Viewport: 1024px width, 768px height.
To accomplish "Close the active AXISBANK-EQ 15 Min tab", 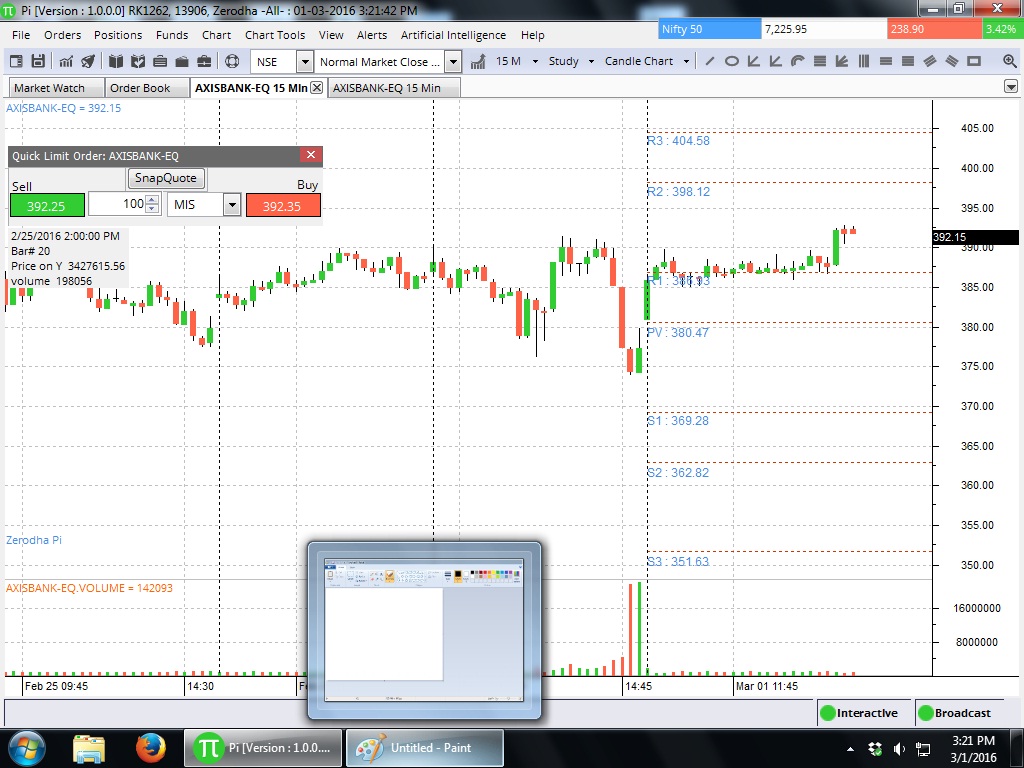I will (317, 88).
